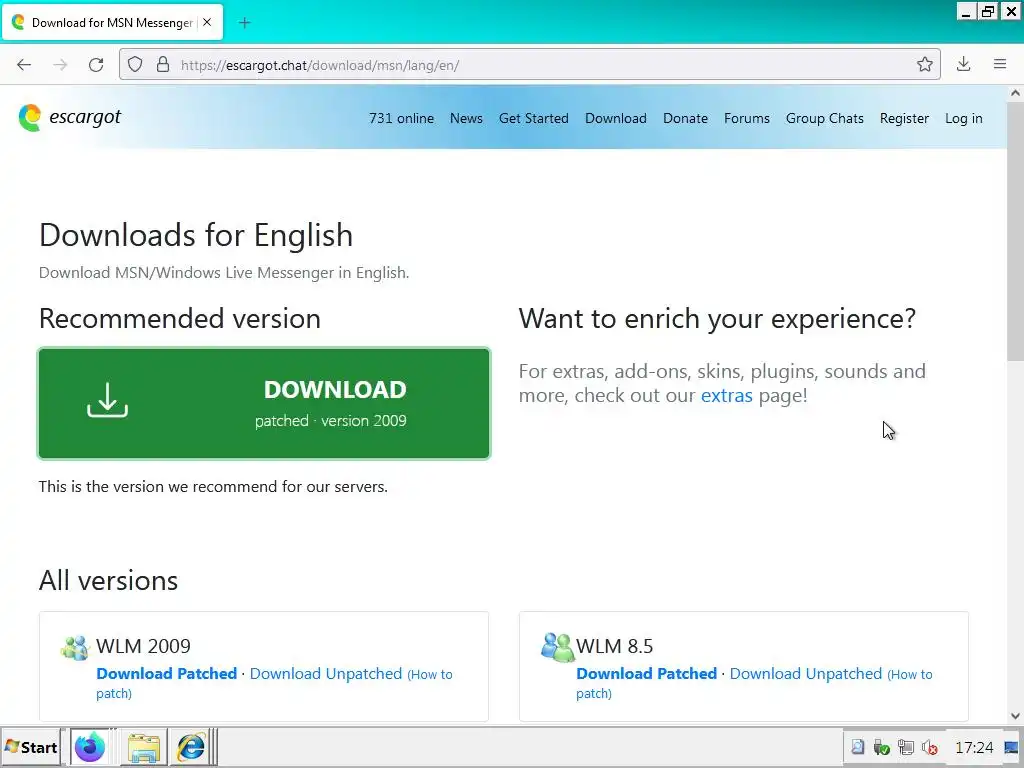The height and width of the screenshot is (768, 1024).
Task: Click the 731 online counter
Action: [x=401, y=118]
